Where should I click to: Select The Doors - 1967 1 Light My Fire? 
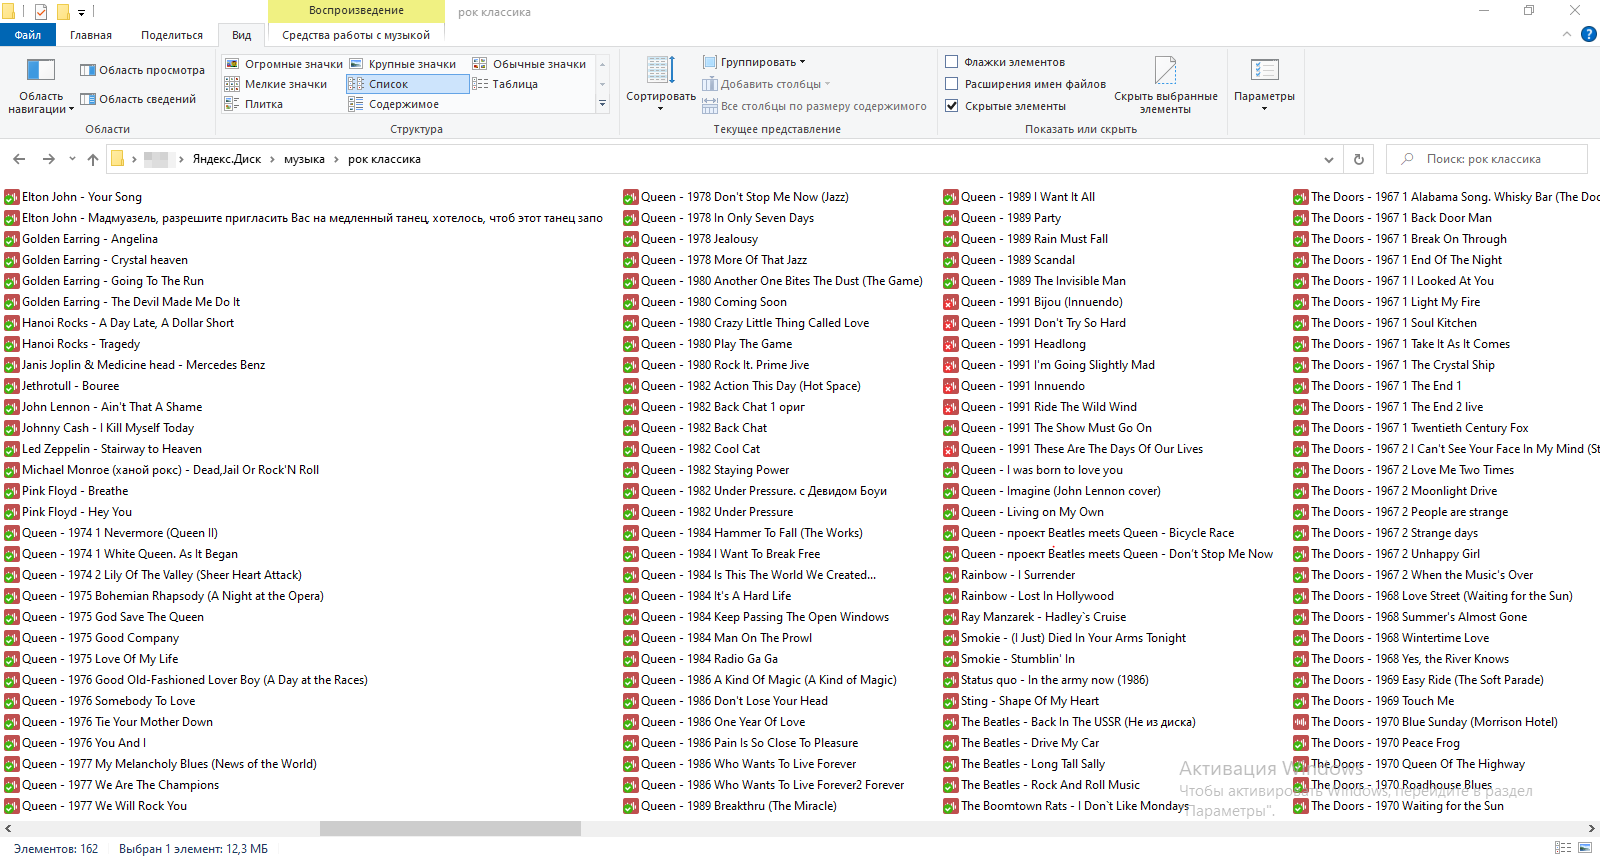pyautogui.click(x=1386, y=302)
